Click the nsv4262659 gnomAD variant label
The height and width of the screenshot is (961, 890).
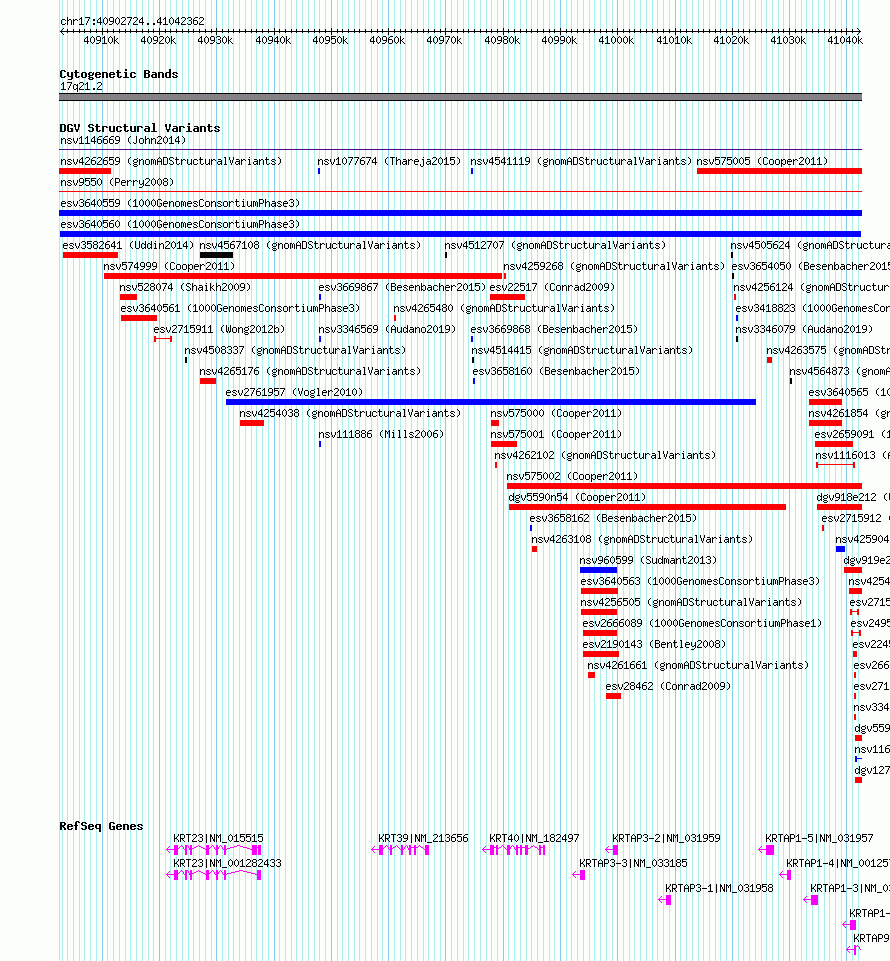pyautogui.click(x=171, y=161)
